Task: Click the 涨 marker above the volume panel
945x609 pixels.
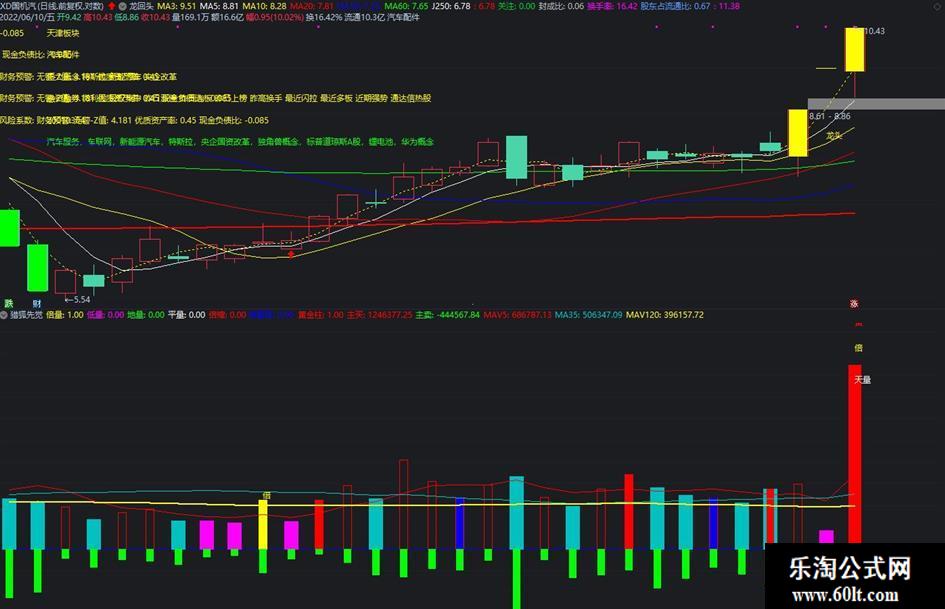Action: click(x=854, y=303)
